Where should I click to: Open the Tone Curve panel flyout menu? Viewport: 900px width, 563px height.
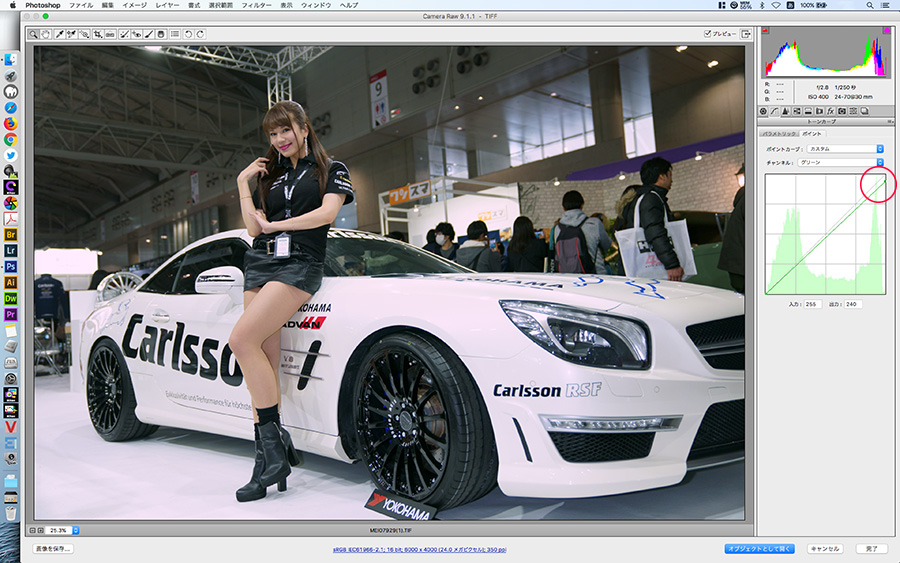point(890,122)
